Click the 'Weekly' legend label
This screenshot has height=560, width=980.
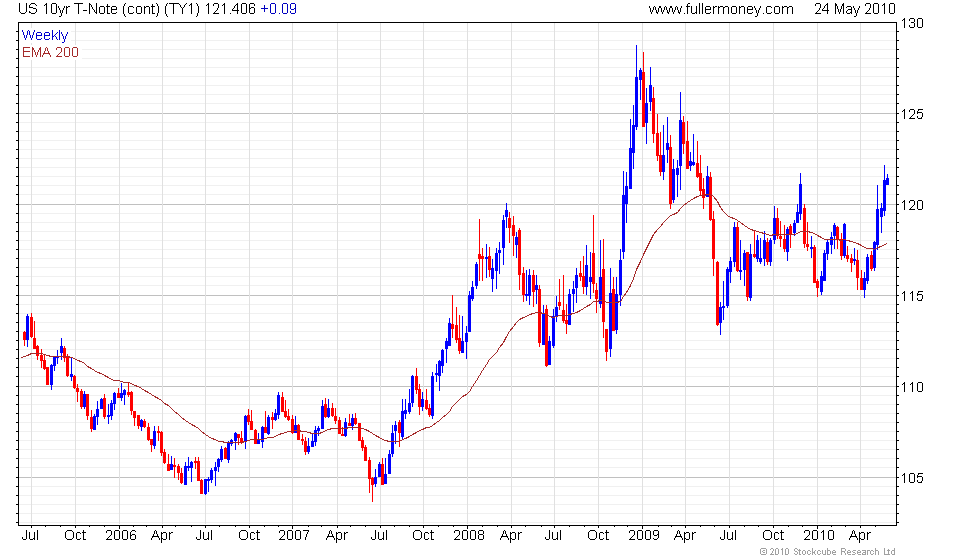[45, 36]
